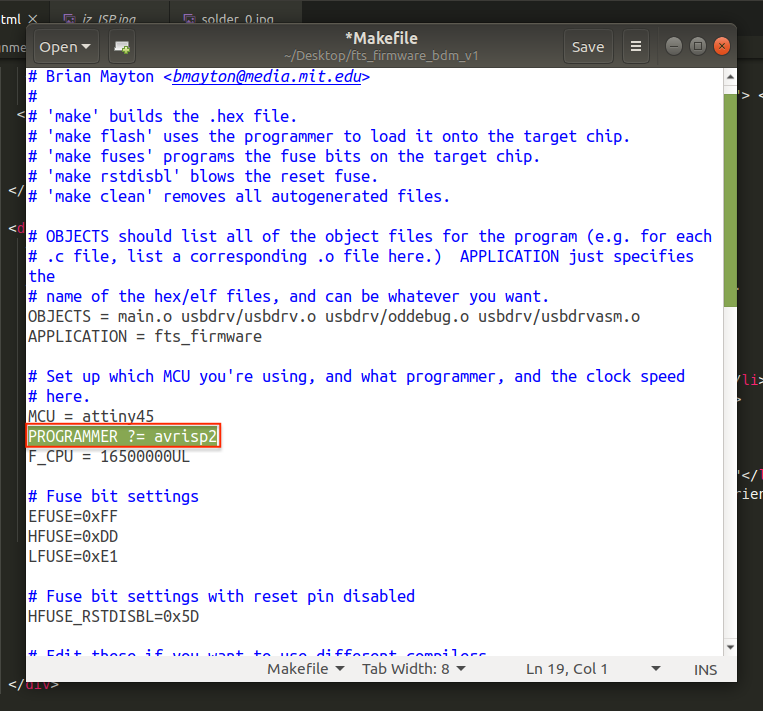Open the Makefile syntax language dropdown

pyautogui.click(x=306, y=669)
